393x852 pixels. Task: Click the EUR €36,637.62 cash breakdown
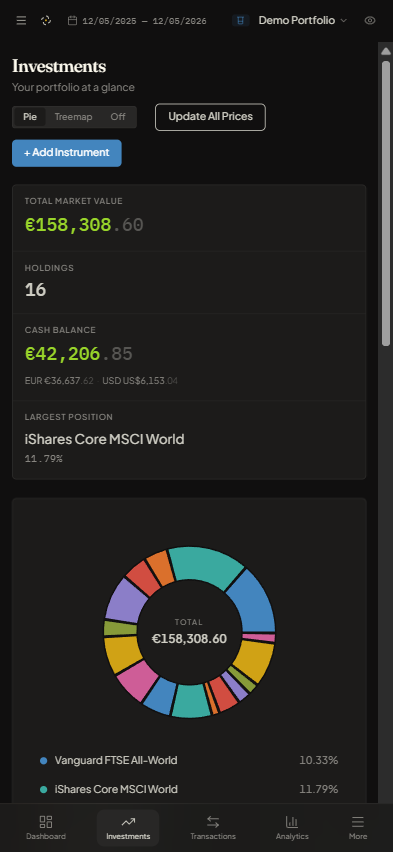tap(59, 381)
